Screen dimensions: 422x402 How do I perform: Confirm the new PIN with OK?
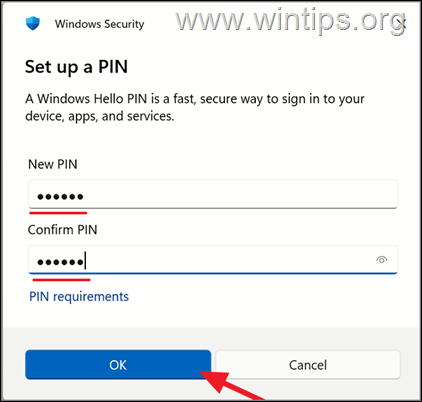tap(118, 365)
